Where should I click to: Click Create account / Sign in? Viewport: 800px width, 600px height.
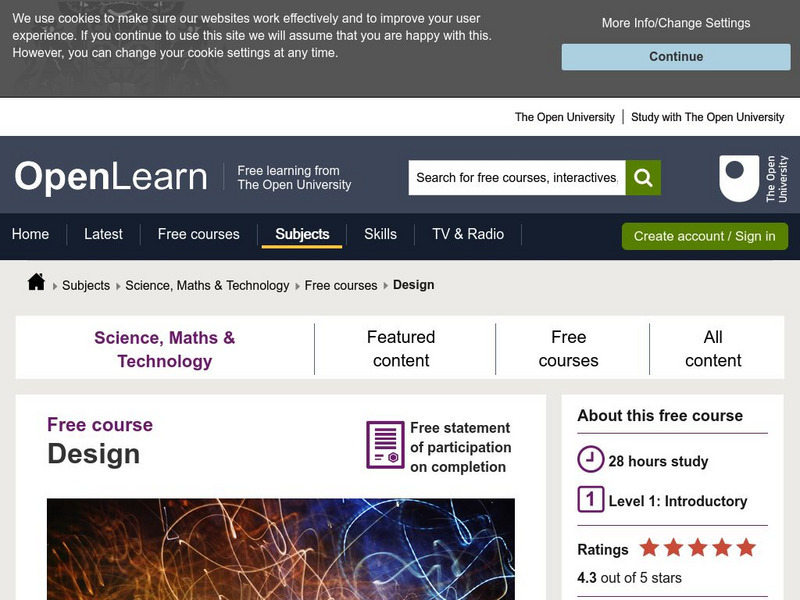[x=704, y=236]
